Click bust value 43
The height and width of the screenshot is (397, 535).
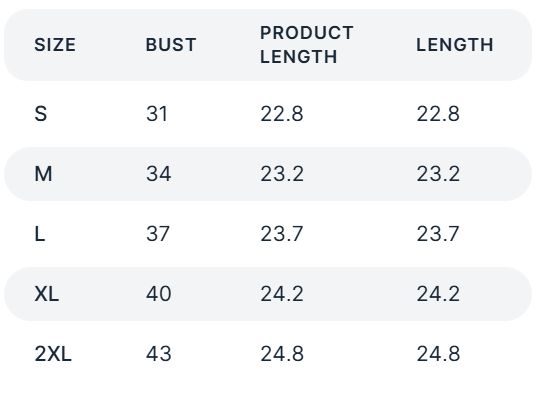[x=159, y=354]
